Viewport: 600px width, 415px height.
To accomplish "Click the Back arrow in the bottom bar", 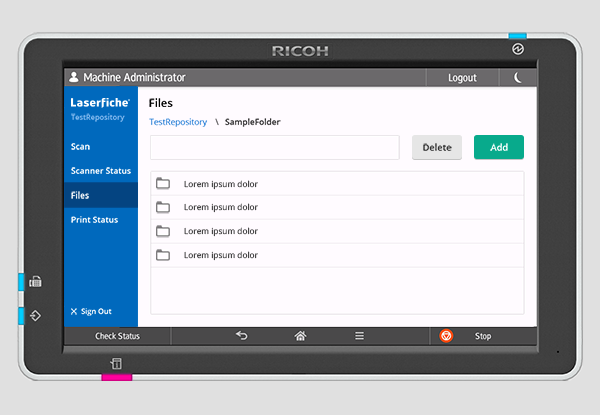I will click(x=242, y=336).
